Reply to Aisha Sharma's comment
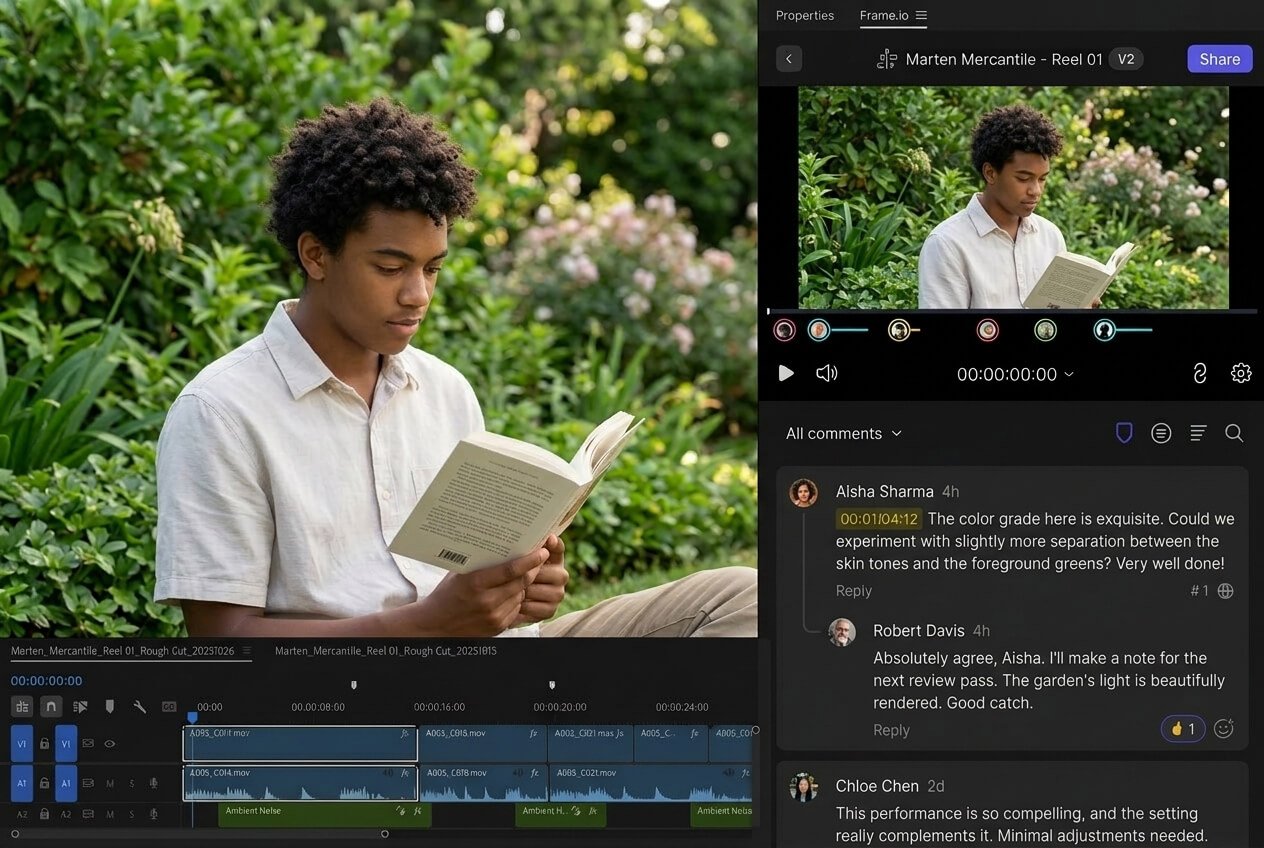Image resolution: width=1264 pixels, height=848 pixels. (x=853, y=591)
